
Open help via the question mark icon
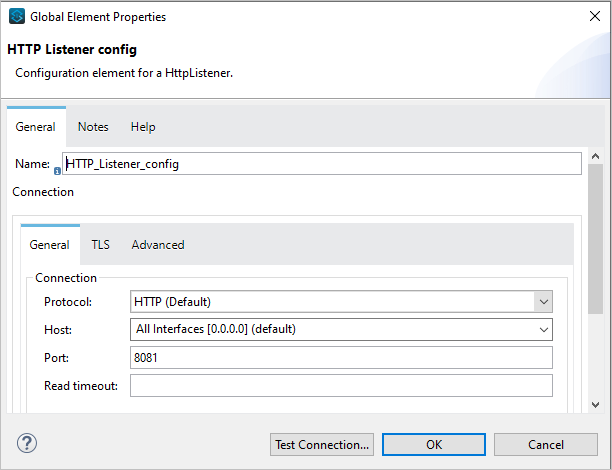tap(27, 442)
